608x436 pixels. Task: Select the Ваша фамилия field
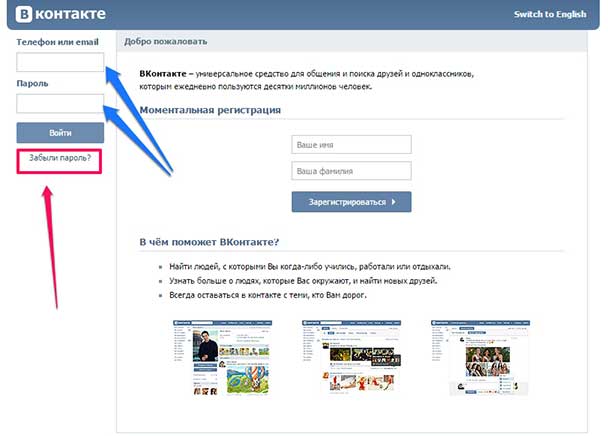(351, 171)
